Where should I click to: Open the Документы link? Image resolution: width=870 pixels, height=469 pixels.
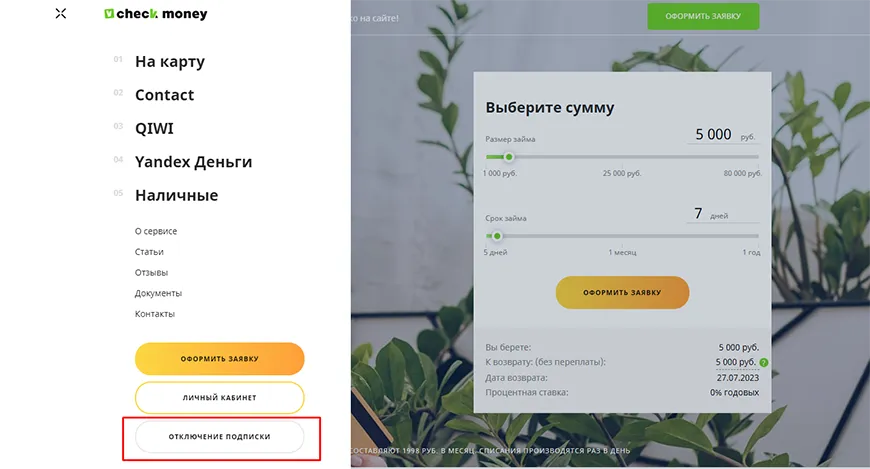point(158,293)
